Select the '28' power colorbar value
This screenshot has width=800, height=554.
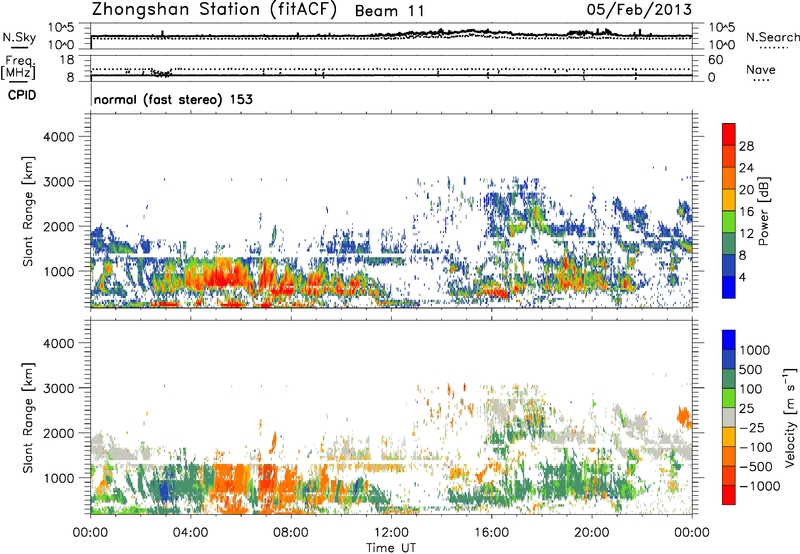(746, 146)
